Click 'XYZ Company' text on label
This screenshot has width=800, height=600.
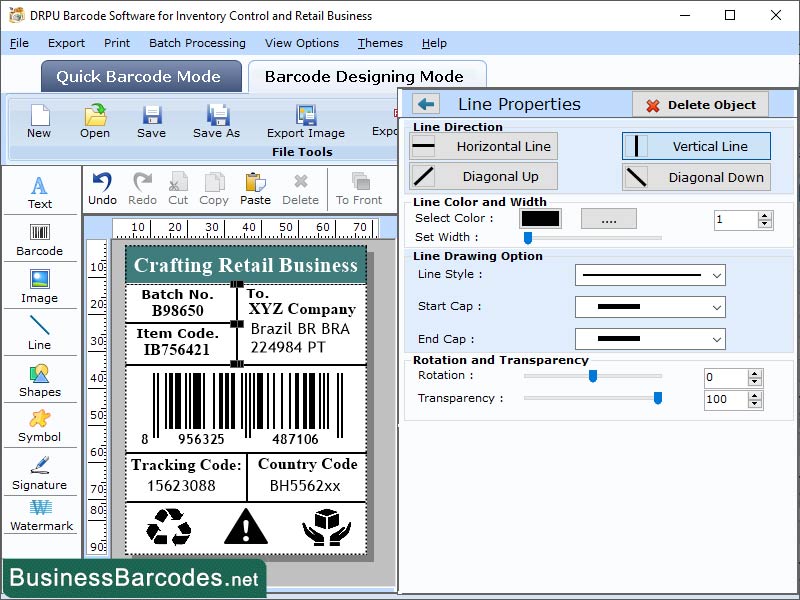tap(302, 309)
